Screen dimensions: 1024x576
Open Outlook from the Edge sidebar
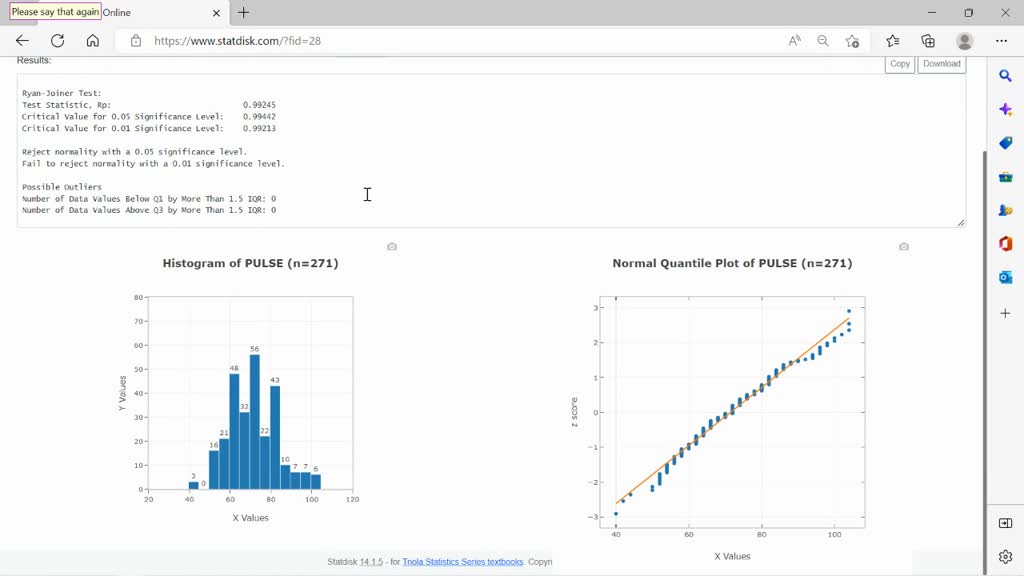(1005, 277)
